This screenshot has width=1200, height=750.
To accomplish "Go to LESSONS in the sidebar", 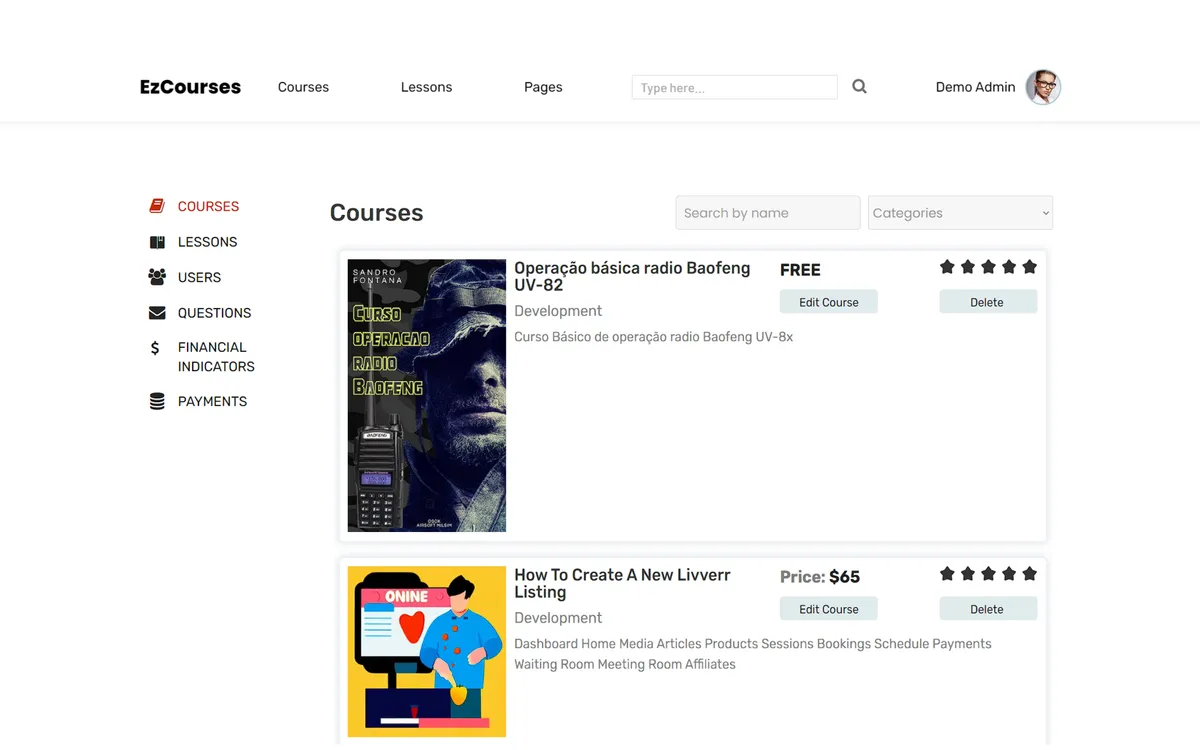I will click(x=207, y=242).
